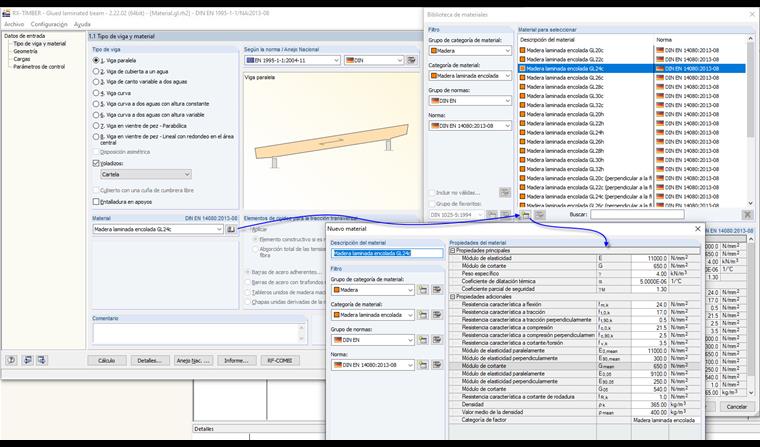Select 6. Viga curva con altura variable
760x447 pixels.
[x=96, y=115]
